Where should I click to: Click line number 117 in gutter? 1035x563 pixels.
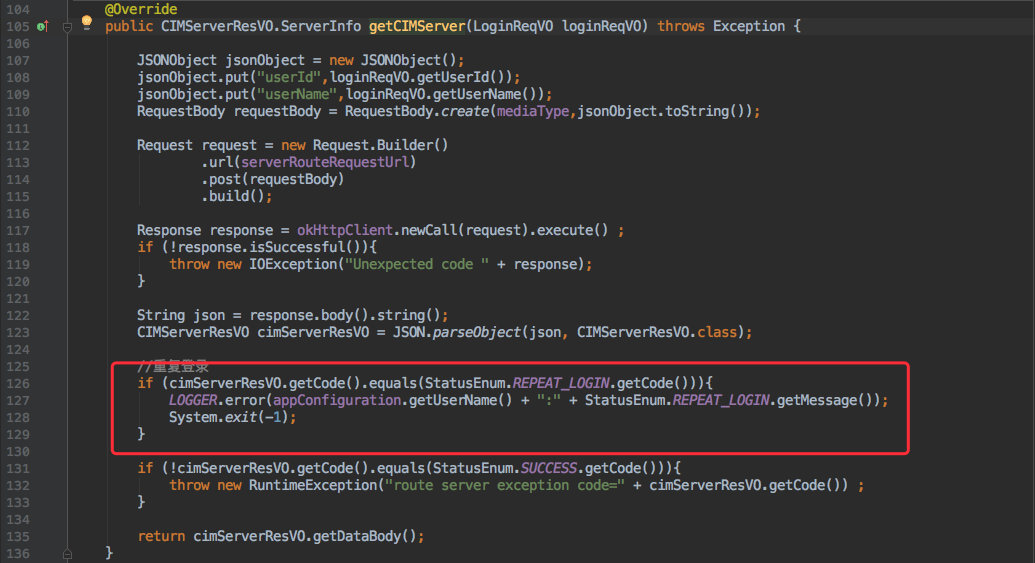18,230
